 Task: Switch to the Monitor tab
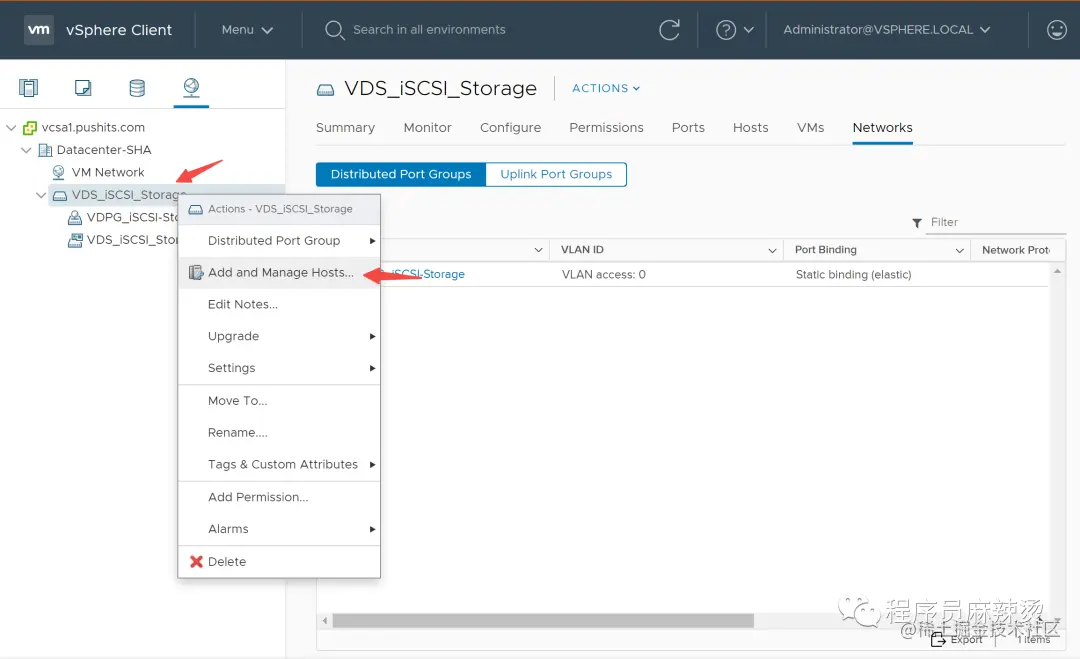pyautogui.click(x=427, y=127)
